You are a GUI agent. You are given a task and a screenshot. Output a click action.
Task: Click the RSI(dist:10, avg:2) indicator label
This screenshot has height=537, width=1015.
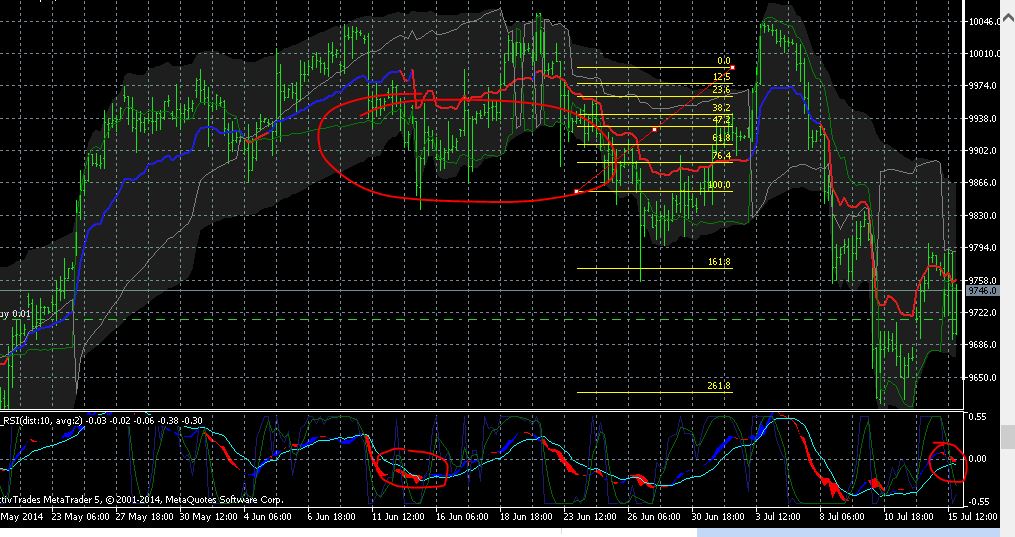(42, 421)
